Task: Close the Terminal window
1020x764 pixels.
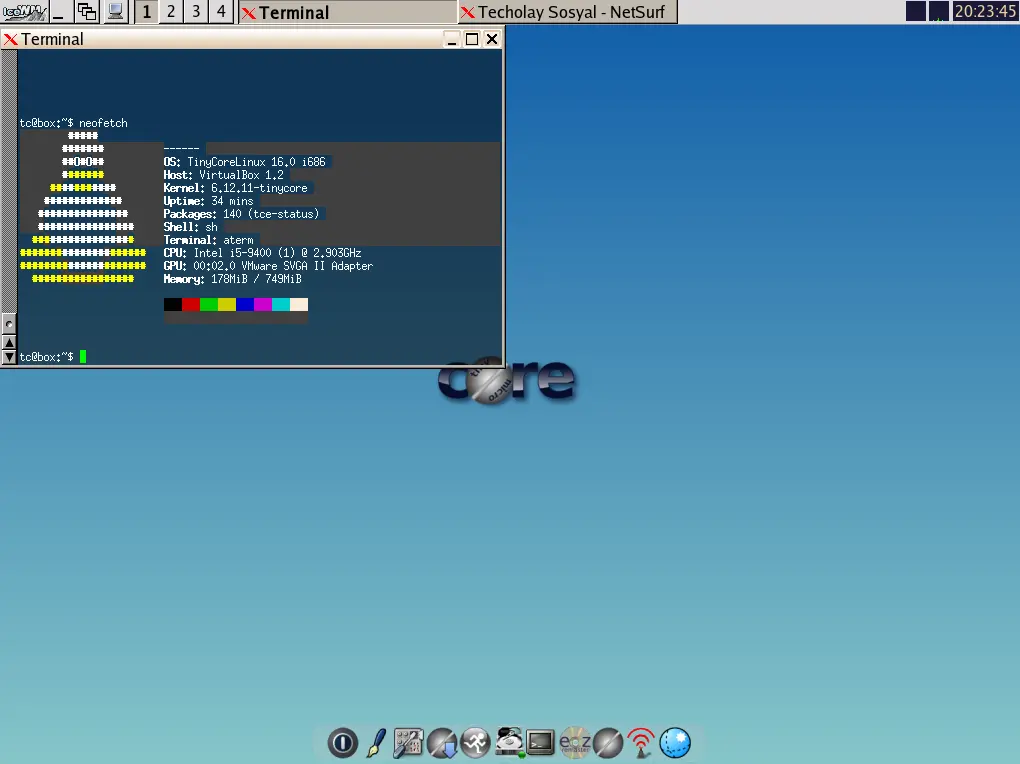Action: 492,40
